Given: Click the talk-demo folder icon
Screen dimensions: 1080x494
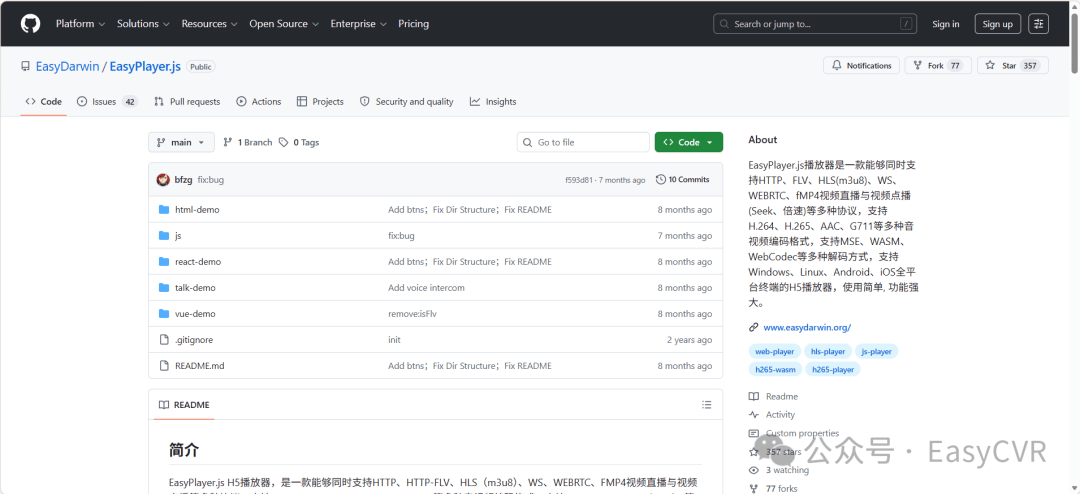Looking at the screenshot, I should (164, 288).
